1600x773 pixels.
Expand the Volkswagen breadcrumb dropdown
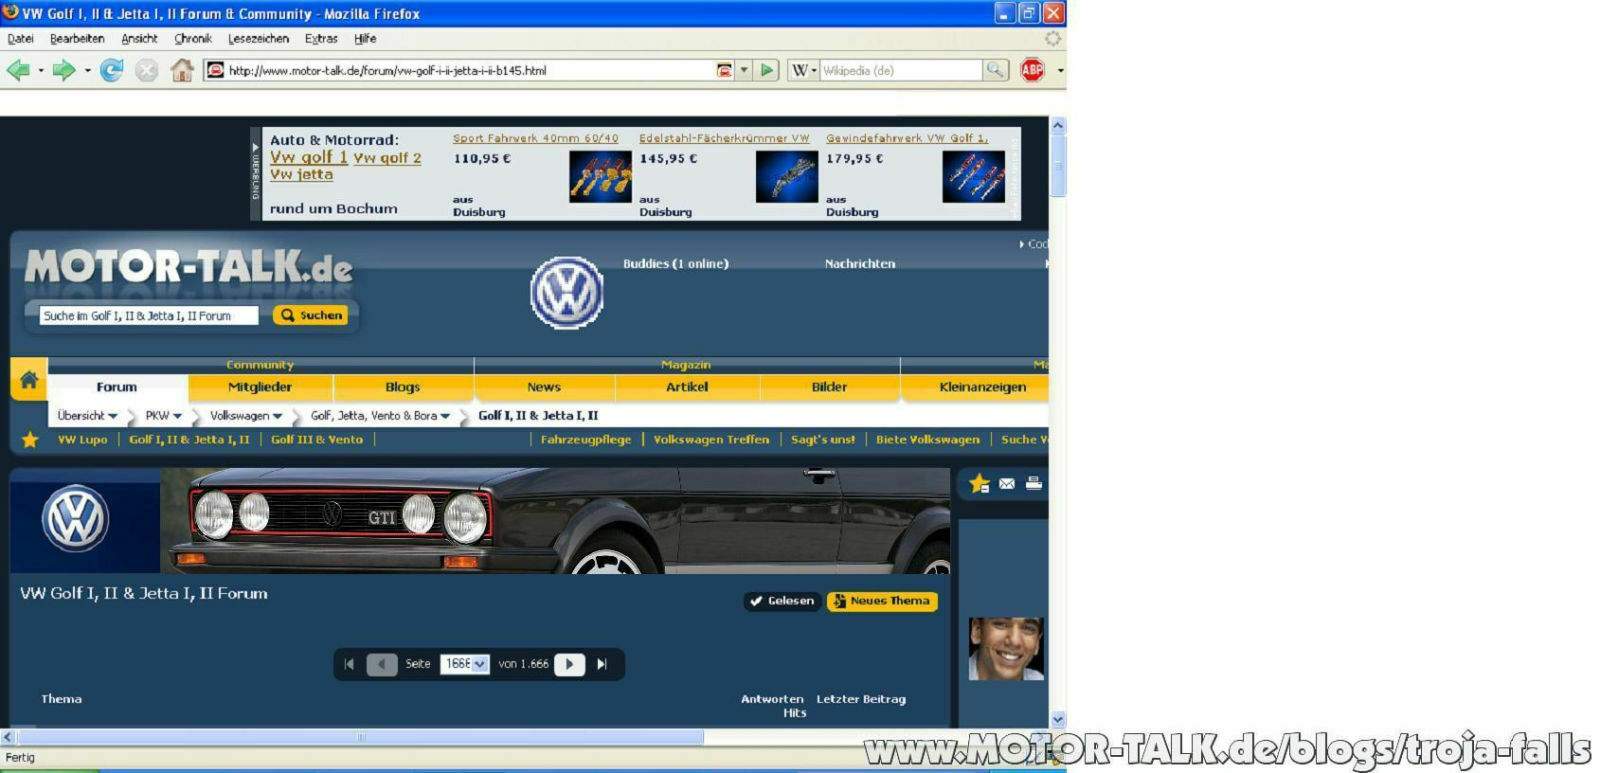(x=277, y=416)
